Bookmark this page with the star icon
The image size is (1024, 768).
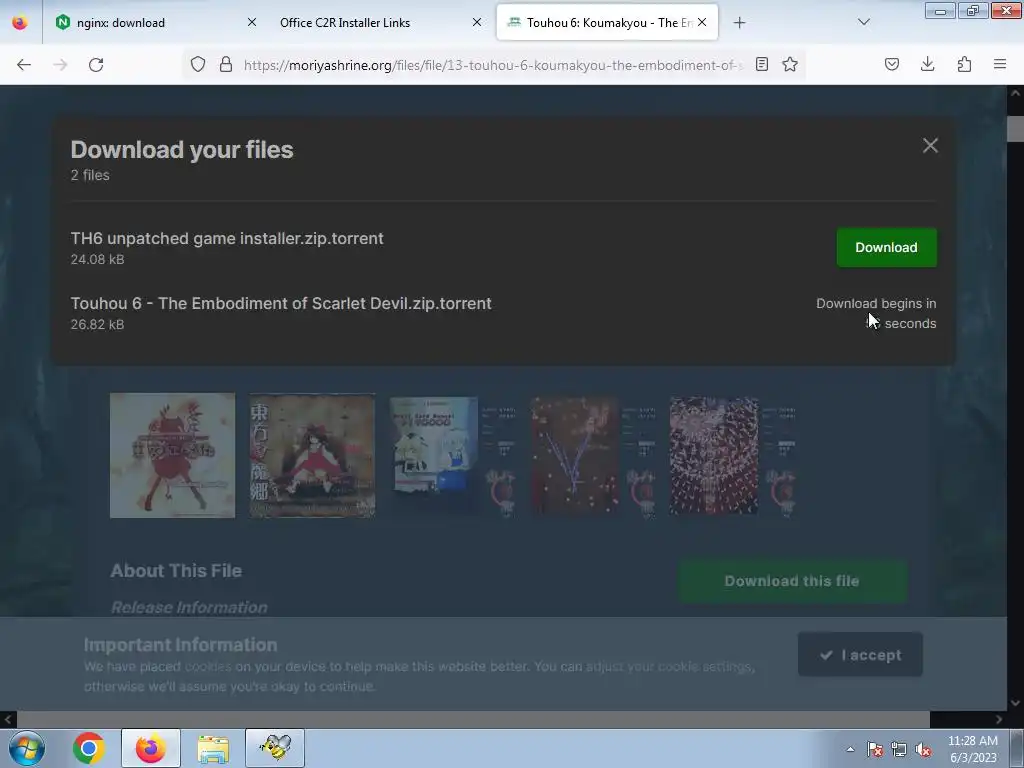pos(790,64)
